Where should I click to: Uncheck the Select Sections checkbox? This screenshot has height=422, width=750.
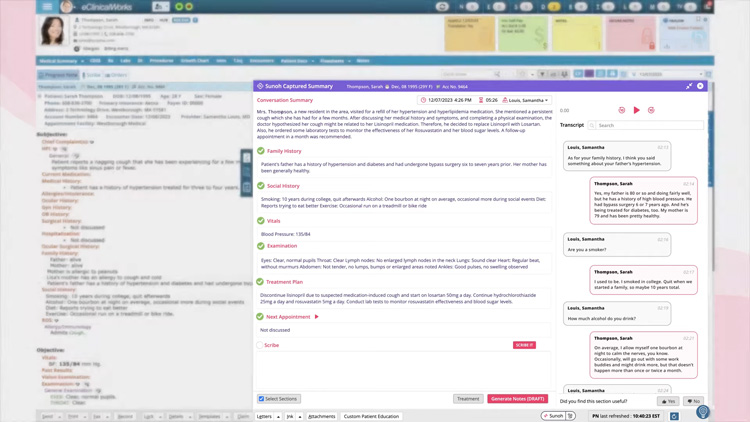pyautogui.click(x=261, y=399)
